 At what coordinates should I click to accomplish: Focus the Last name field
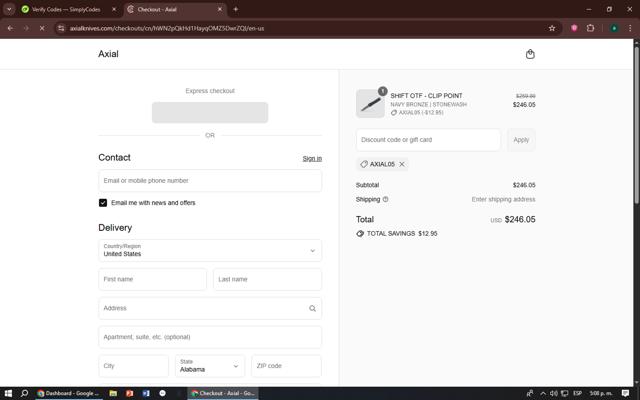coord(267,279)
